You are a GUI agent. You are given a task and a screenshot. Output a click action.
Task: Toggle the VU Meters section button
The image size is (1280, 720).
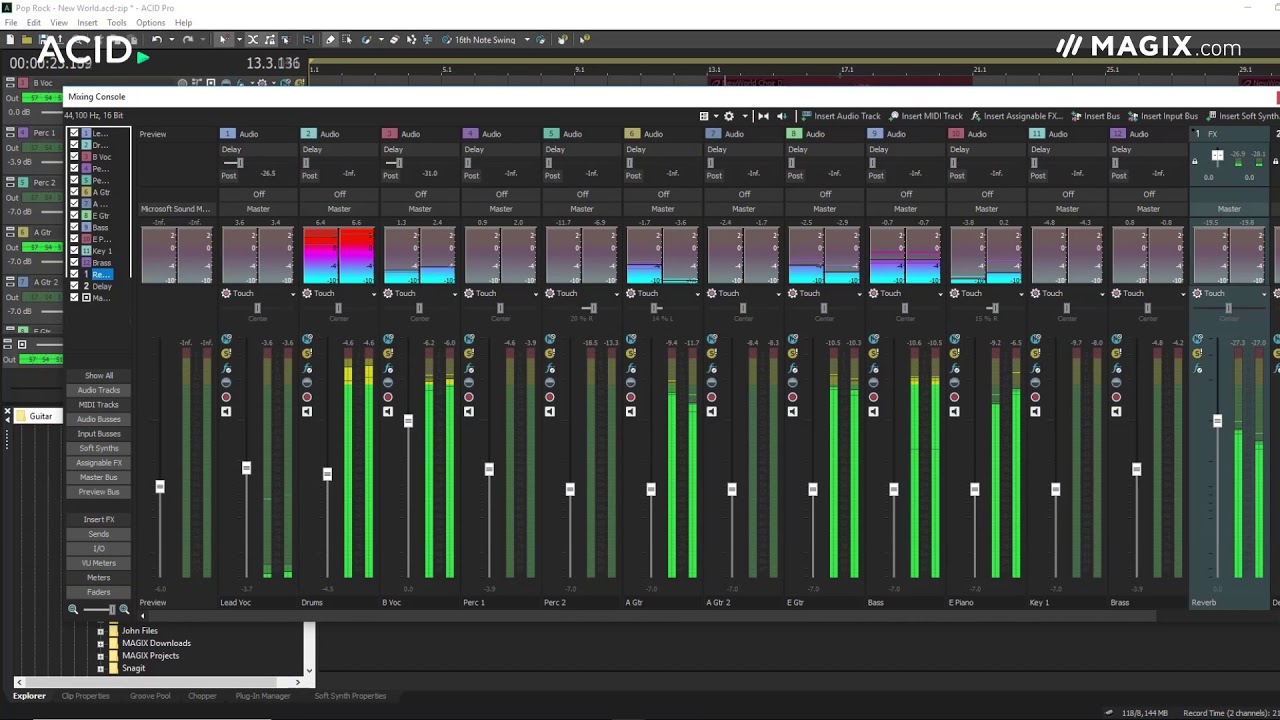point(99,563)
